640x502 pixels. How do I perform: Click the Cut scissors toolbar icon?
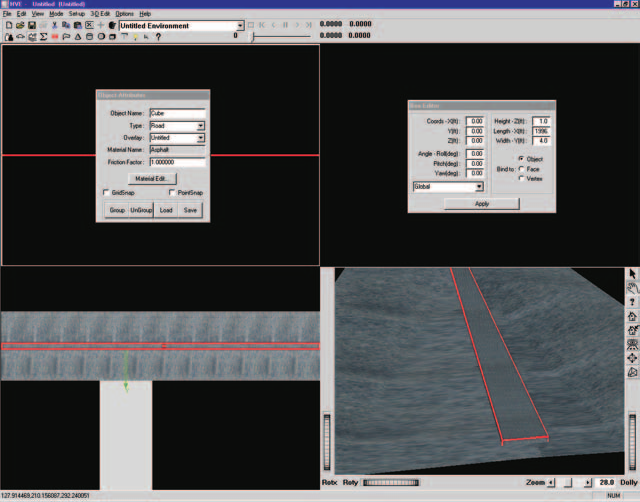(x=54, y=25)
